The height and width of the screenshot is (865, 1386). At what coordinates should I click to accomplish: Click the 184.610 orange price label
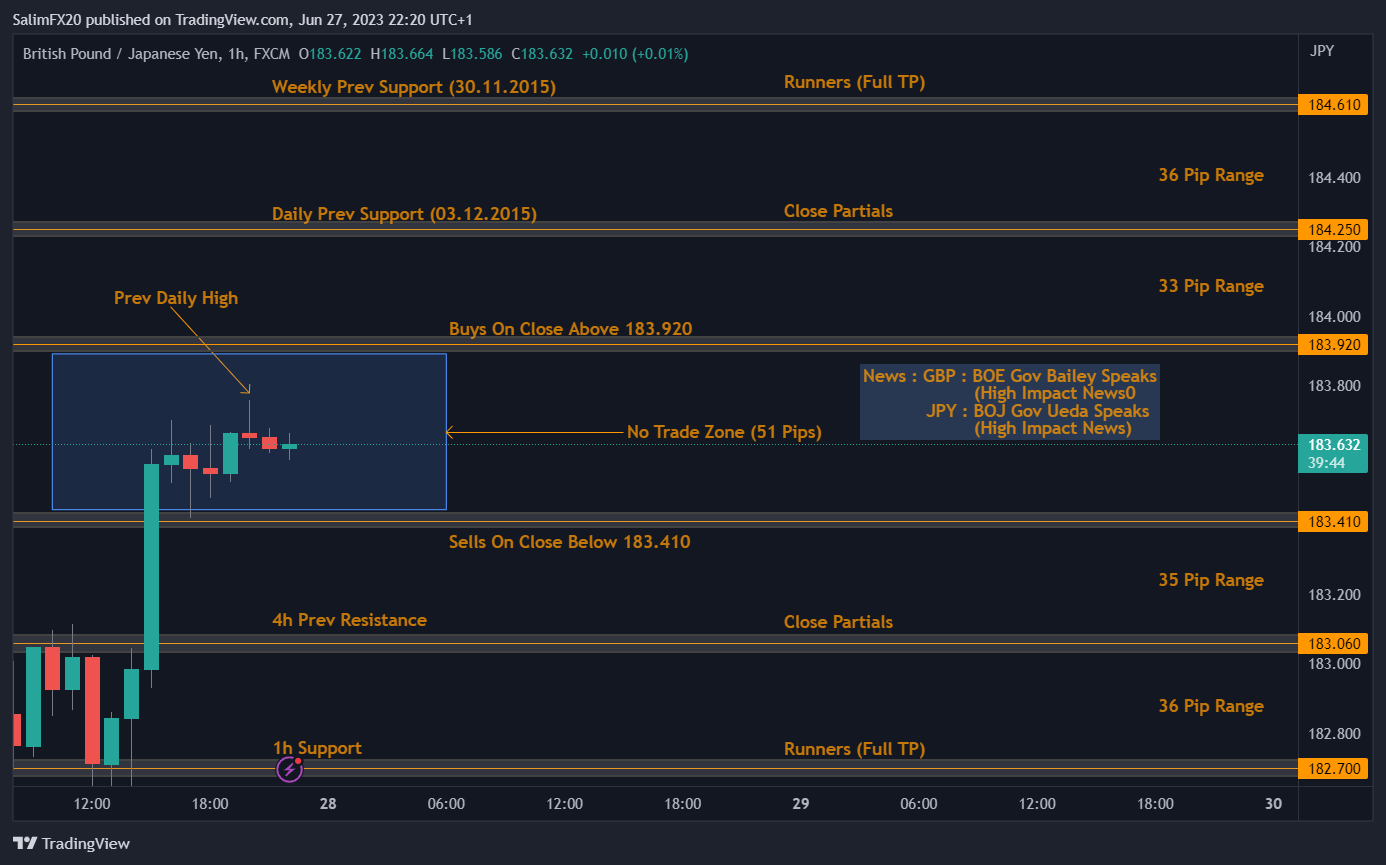(1332, 104)
